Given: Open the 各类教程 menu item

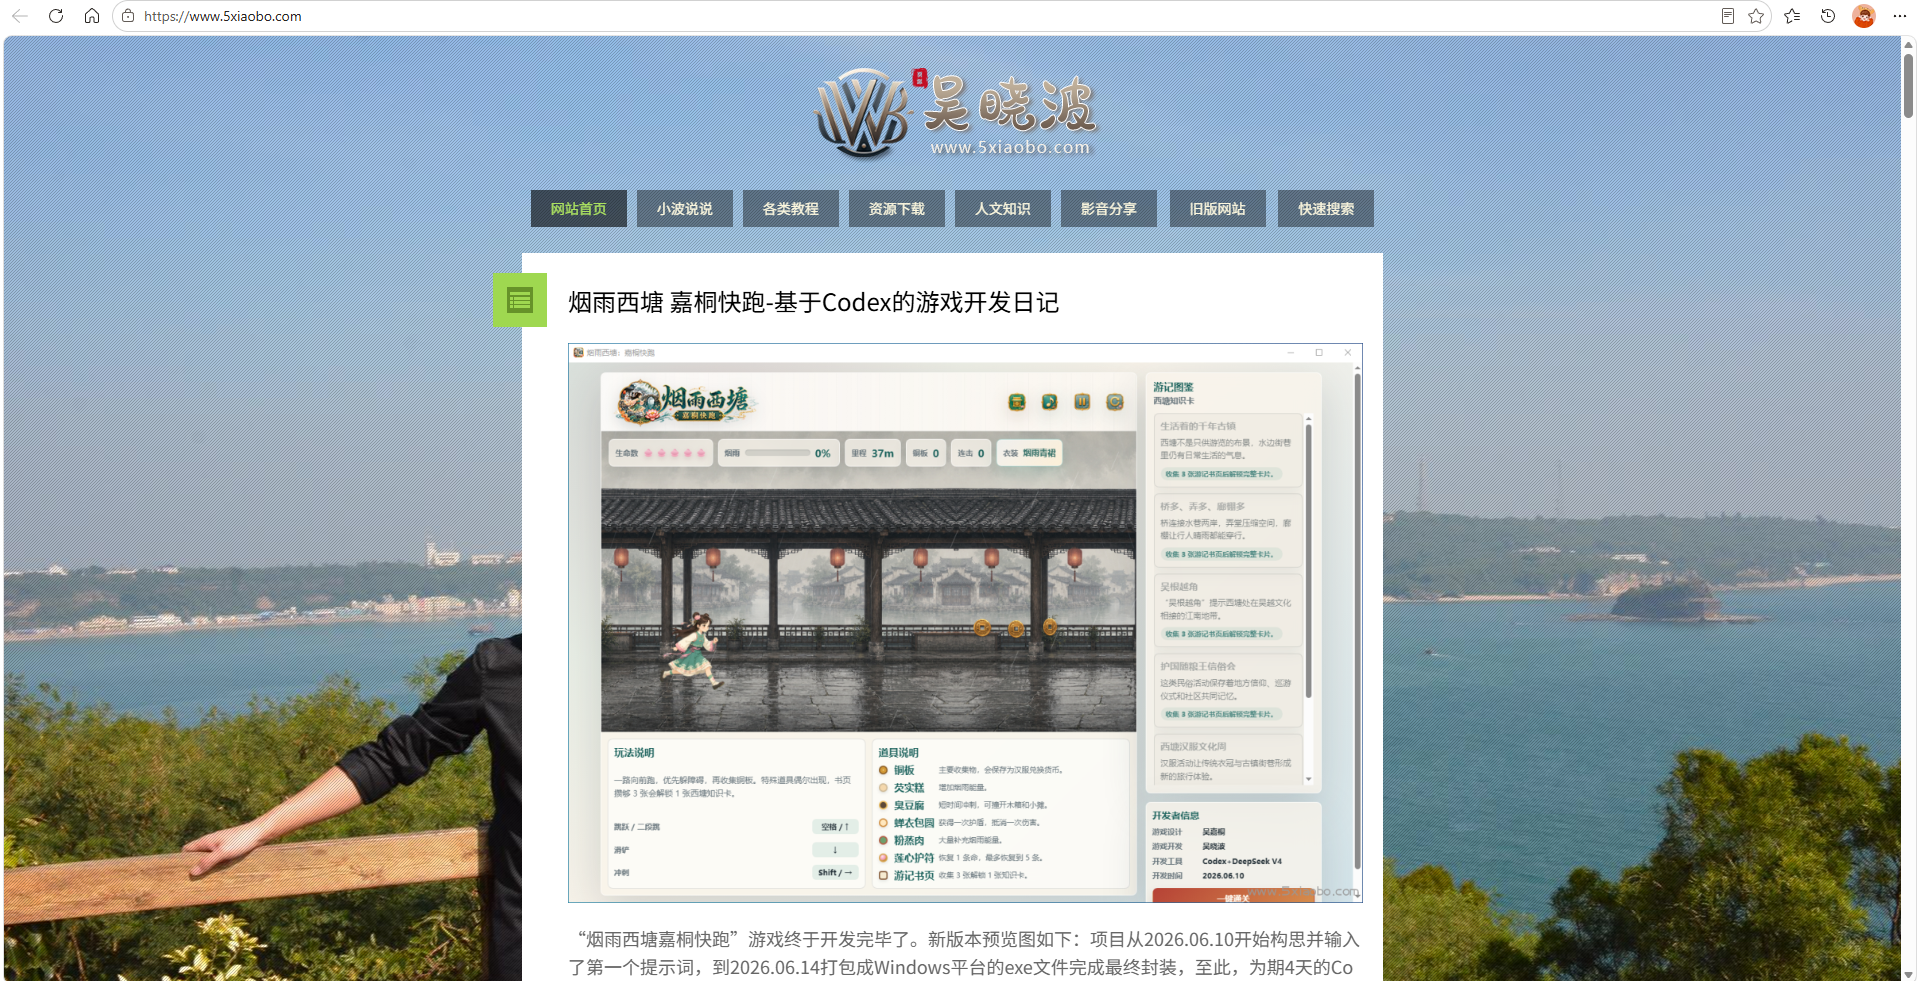Looking at the screenshot, I should [791, 209].
